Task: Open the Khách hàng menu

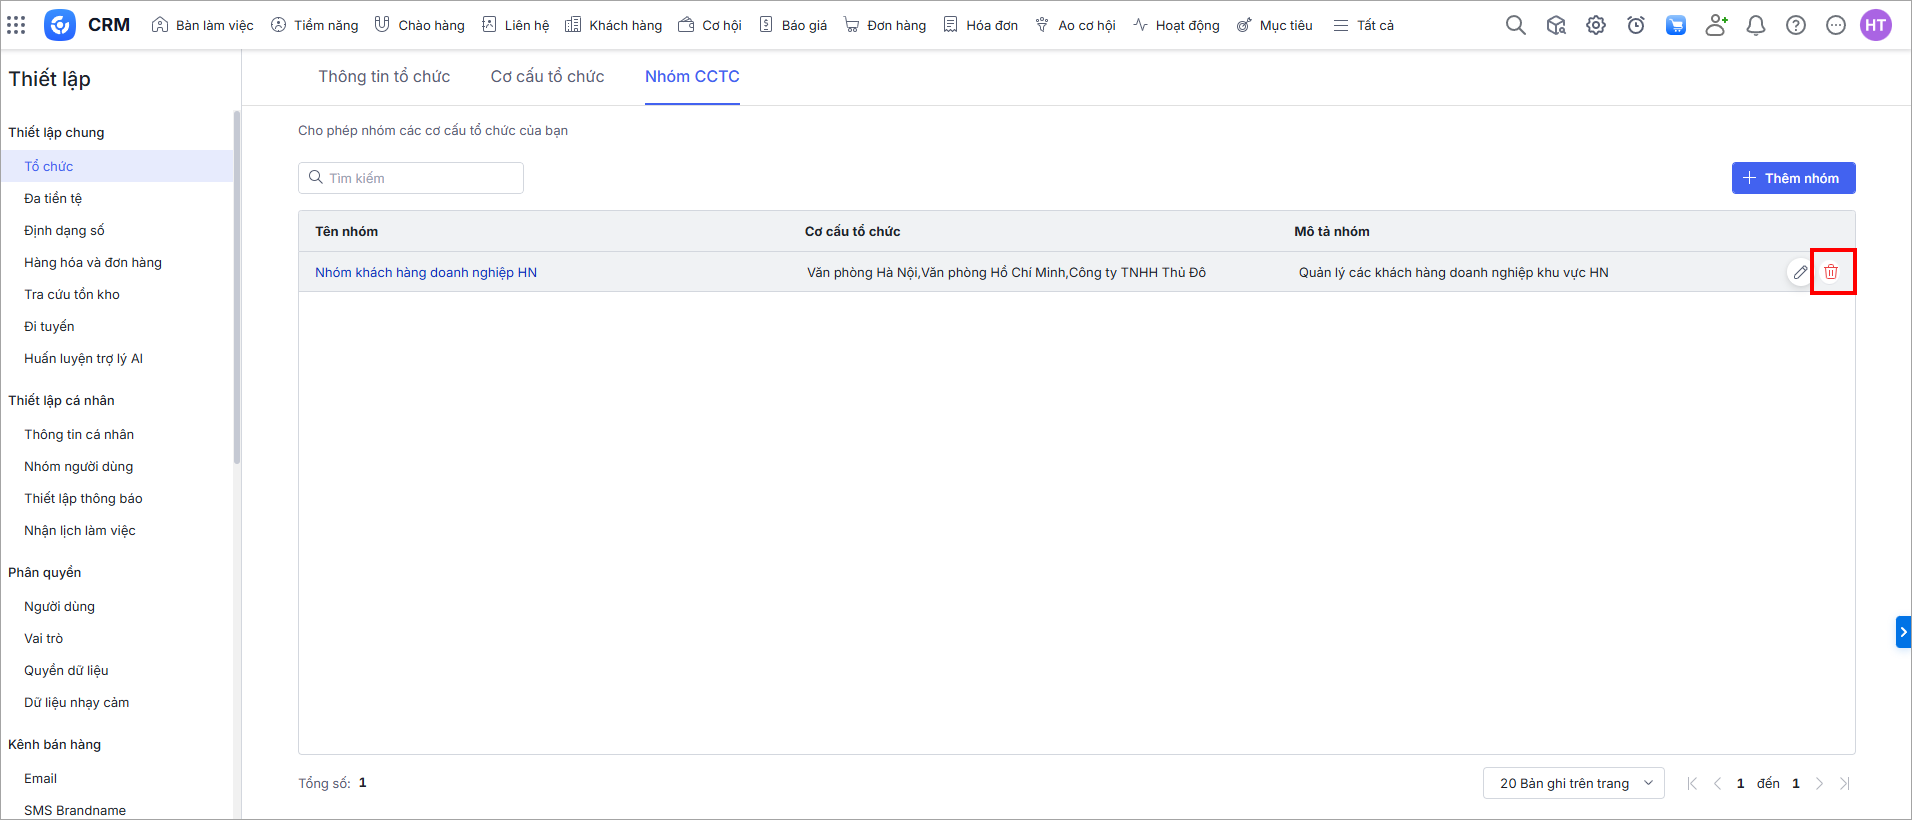Action: [x=614, y=25]
